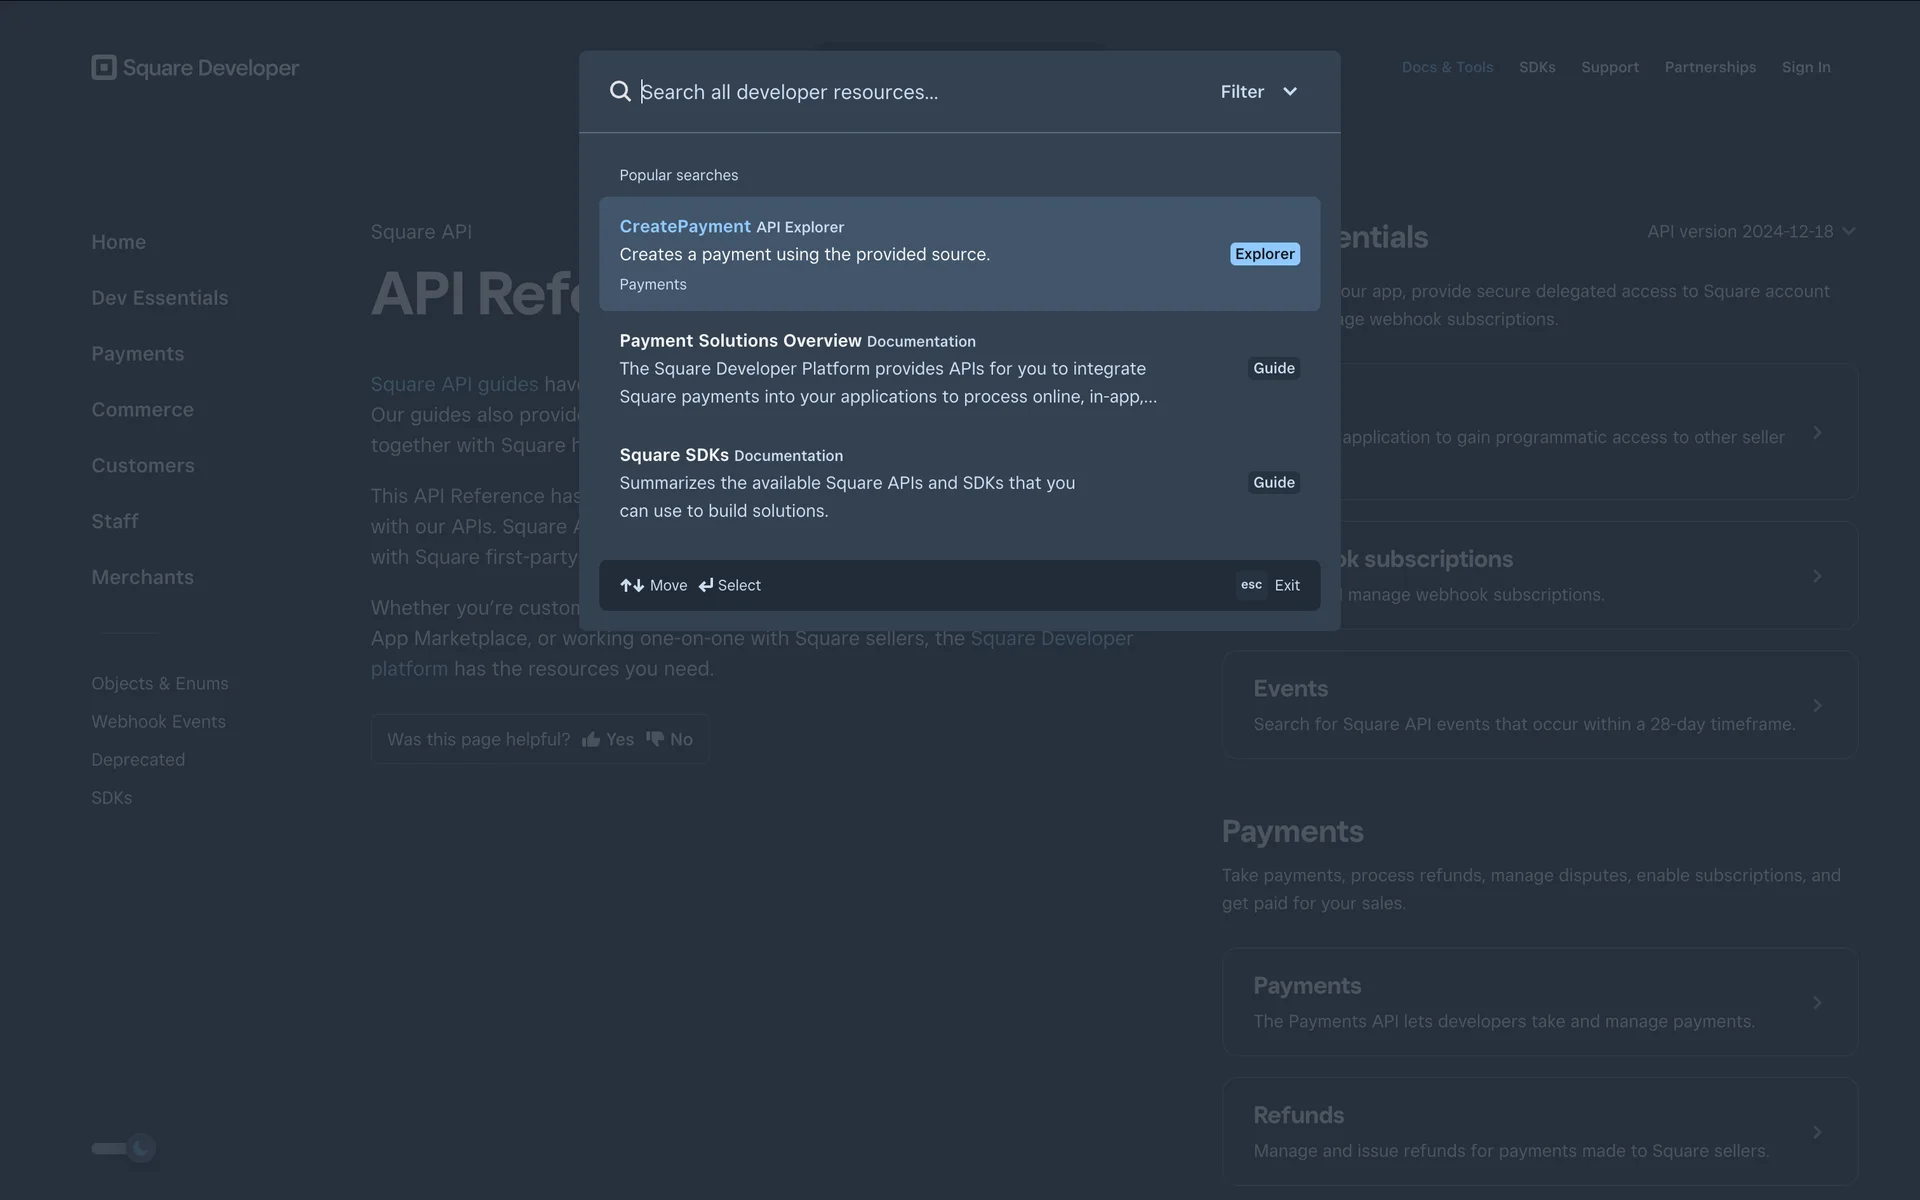Click the magnifying glass search icon
The width and height of the screenshot is (1920, 1200).
point(620,91)
